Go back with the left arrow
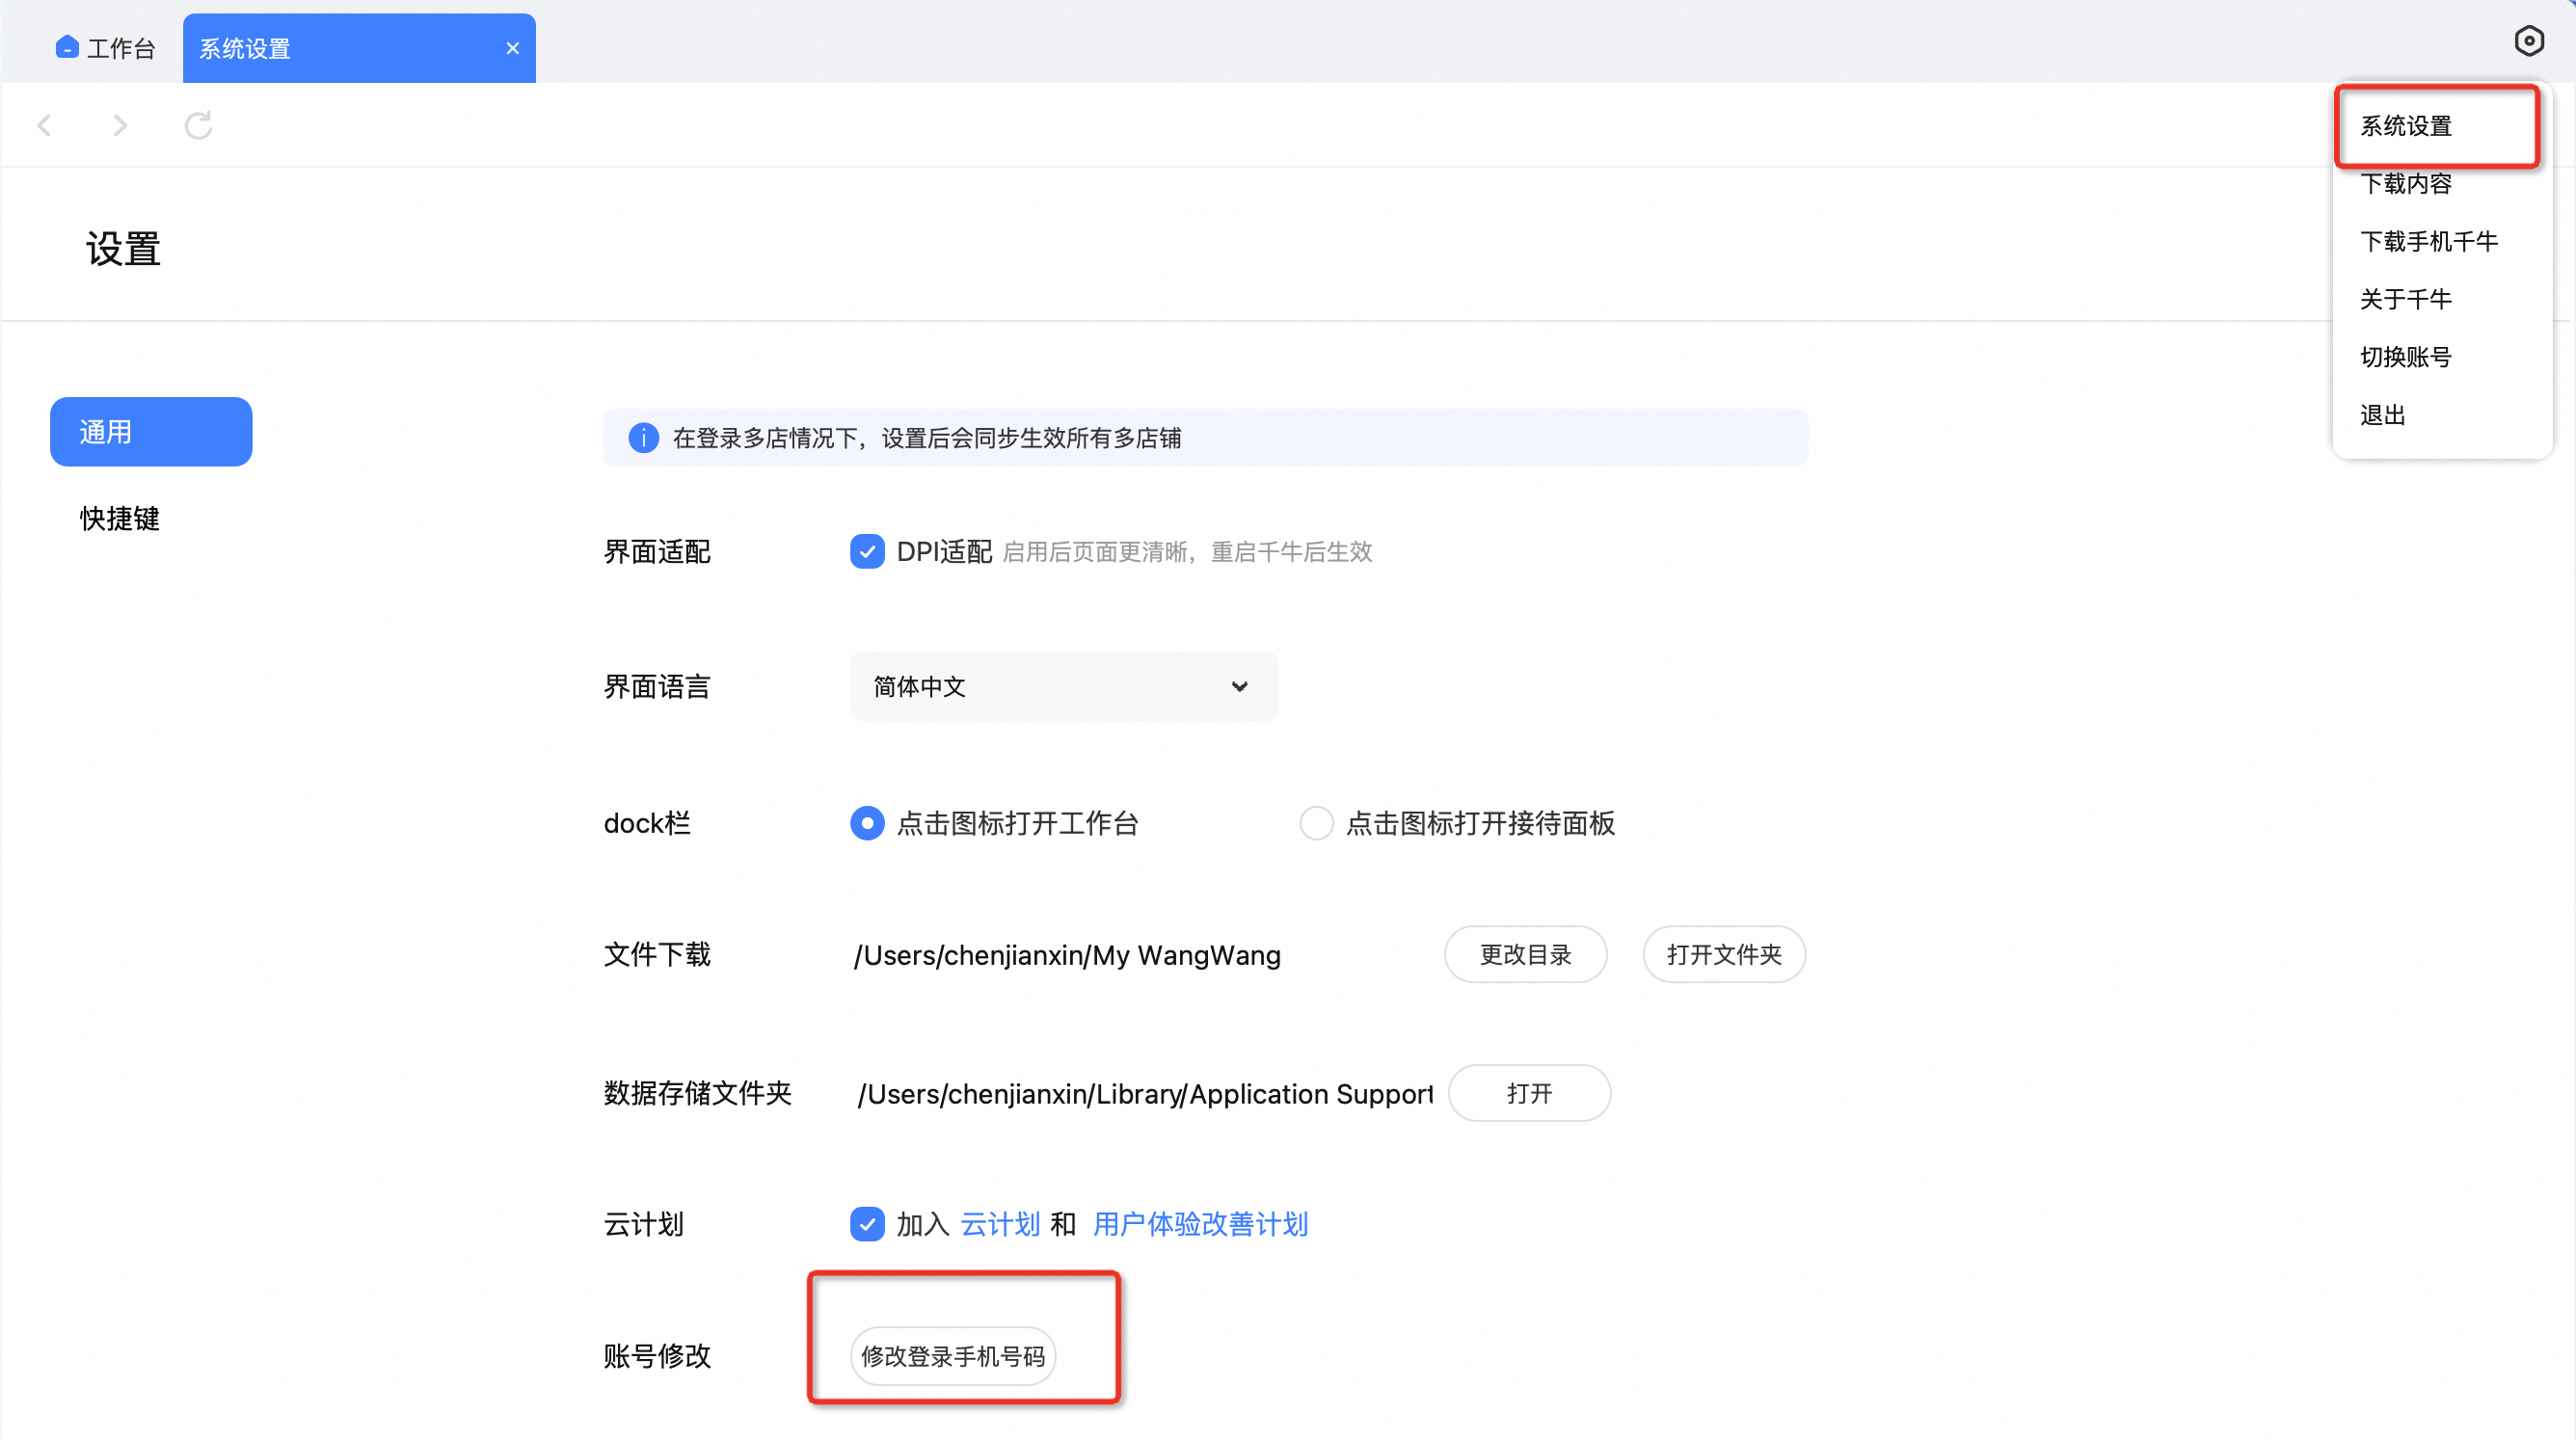This screenshot has height=1440, width=2576. [44, 125]
